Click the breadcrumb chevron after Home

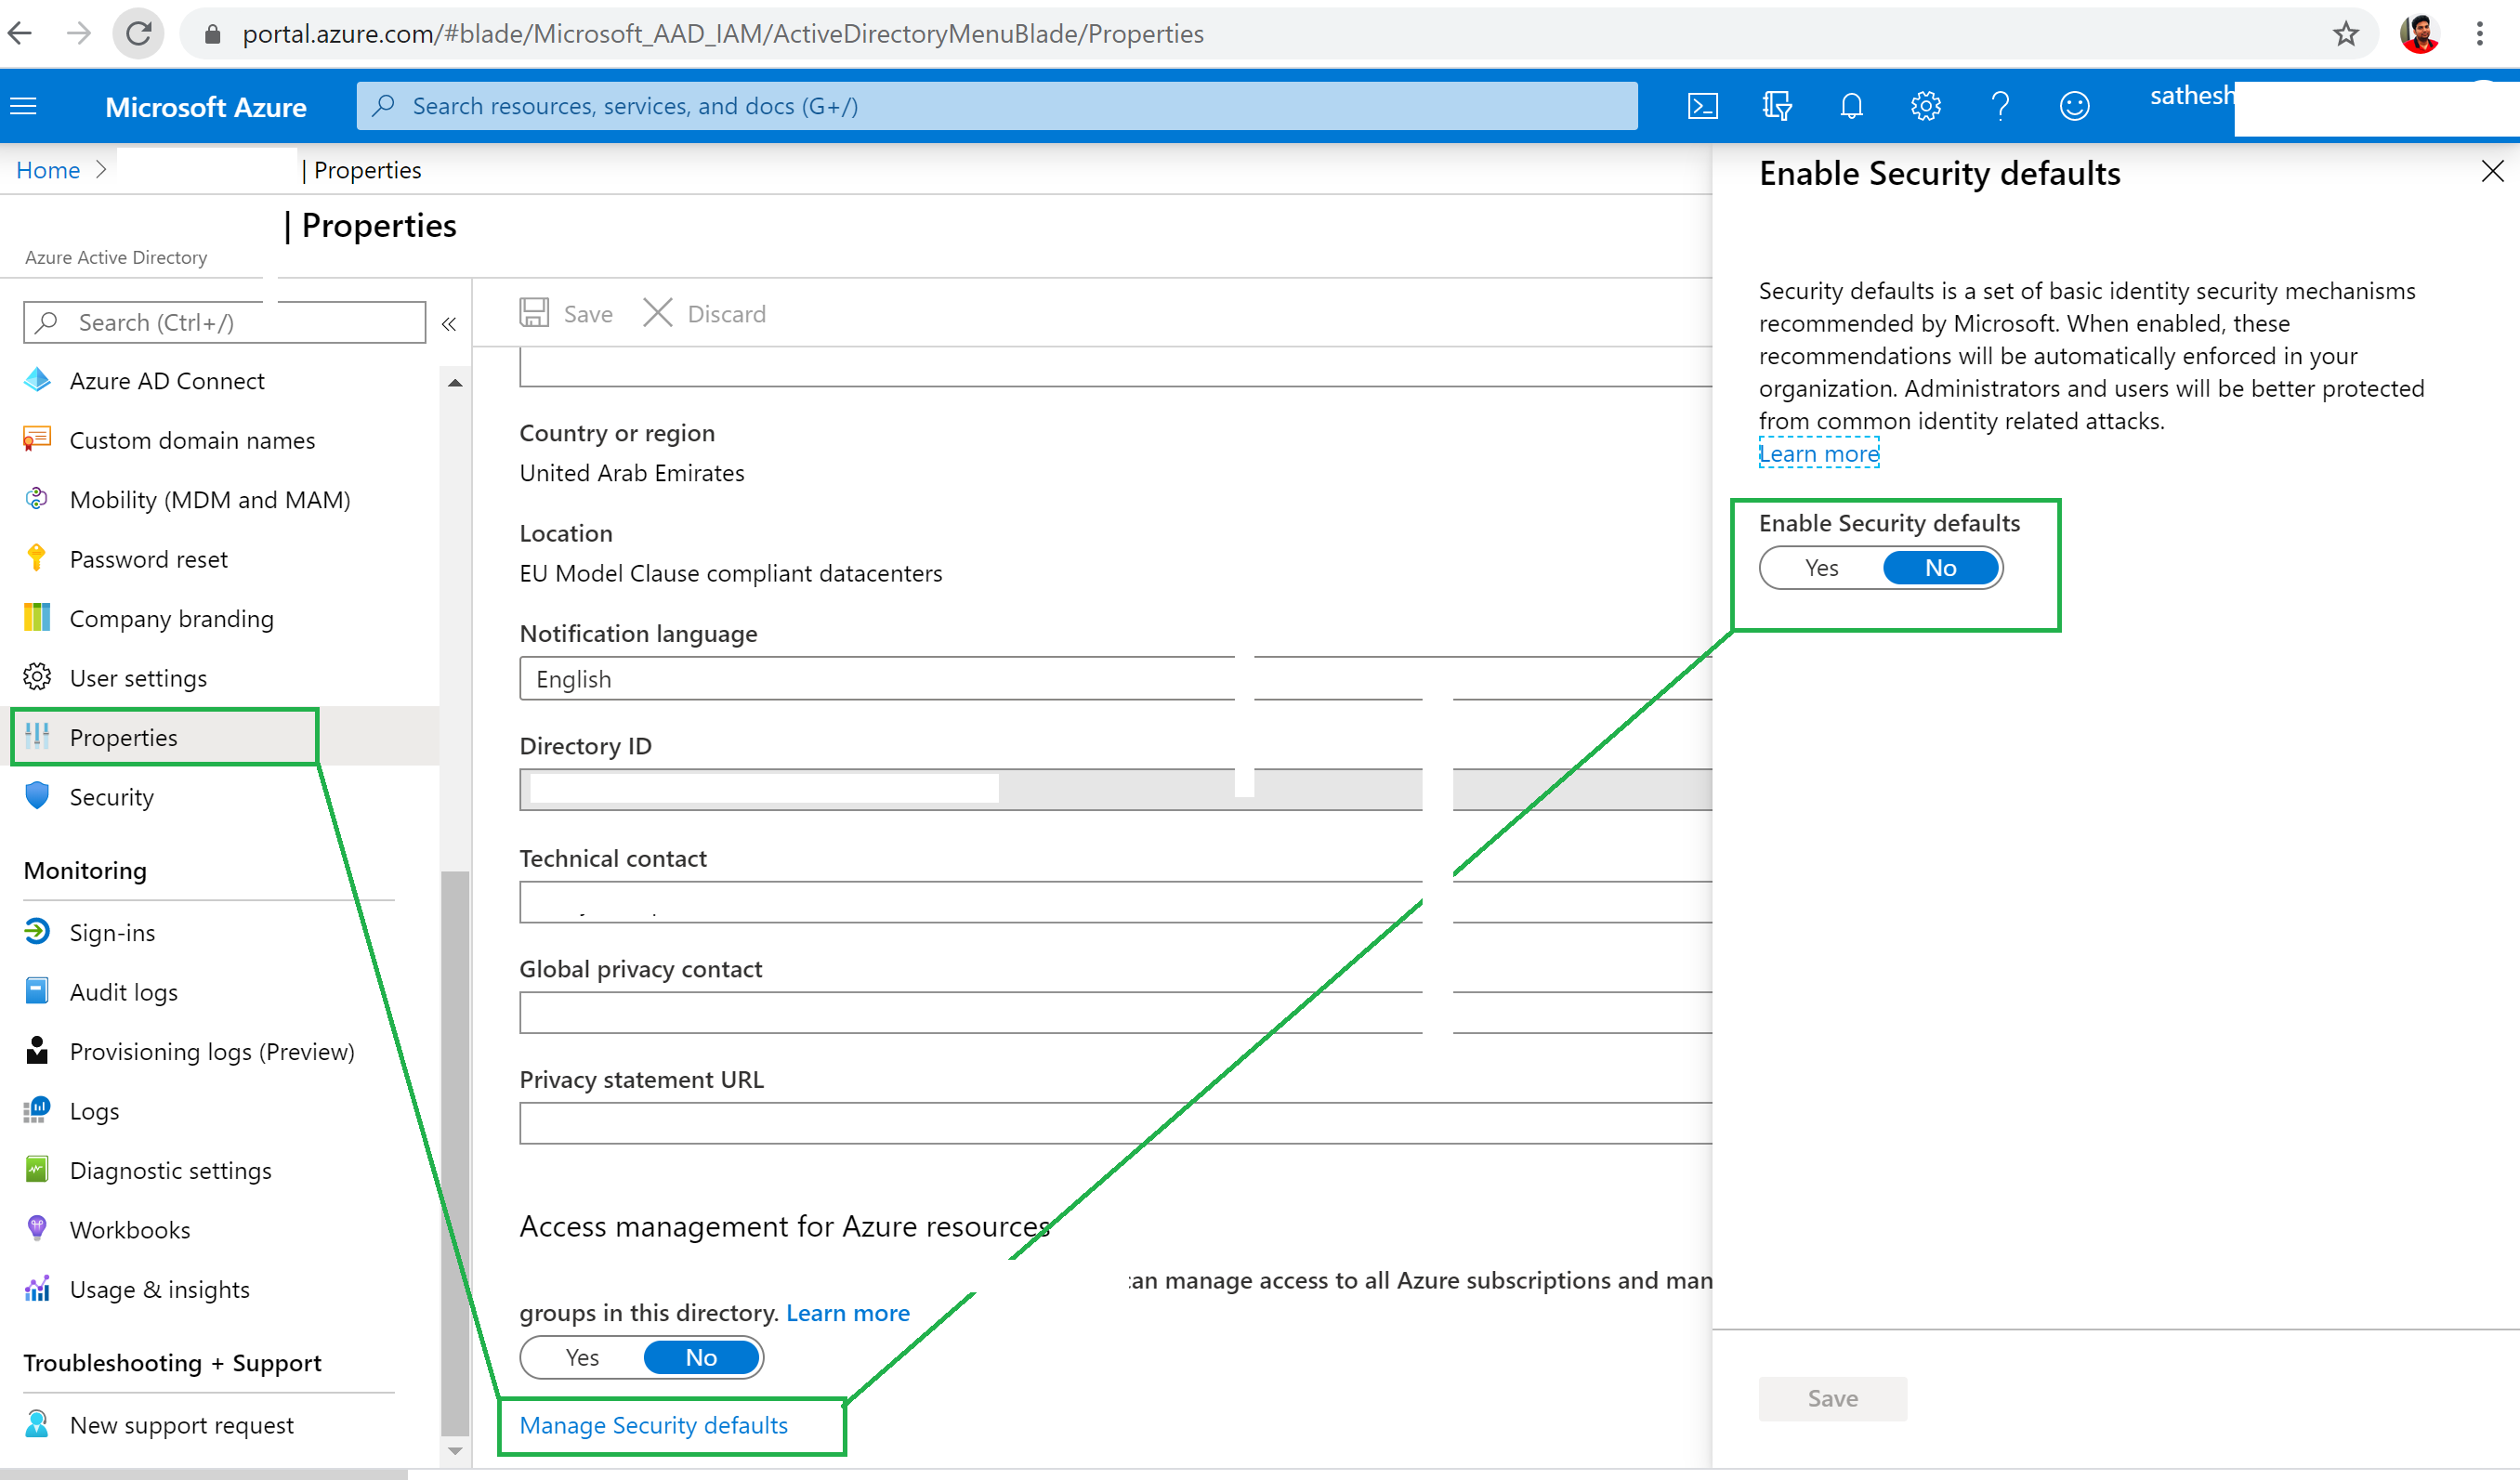(101, 170)
